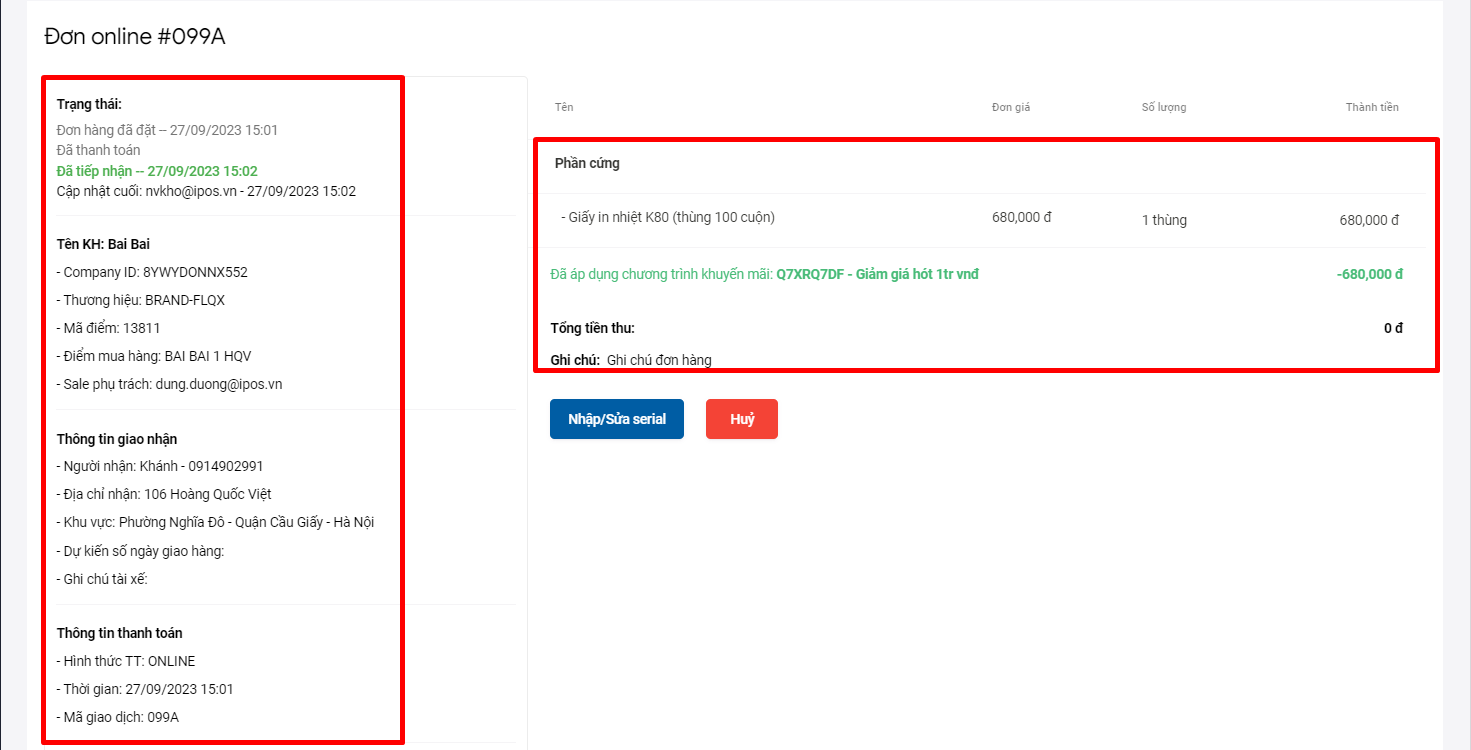Screen dimensions: 1471x750
Task: Click the Tổng tiền thu total label
Action: [592, 328]
